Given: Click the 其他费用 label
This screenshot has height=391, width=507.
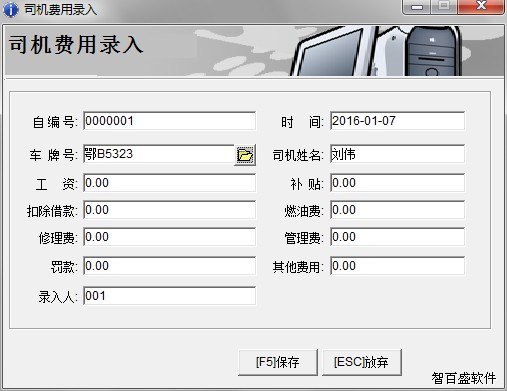Looking at the screenshot, I should pyautogui.click(x=298, y=267).
